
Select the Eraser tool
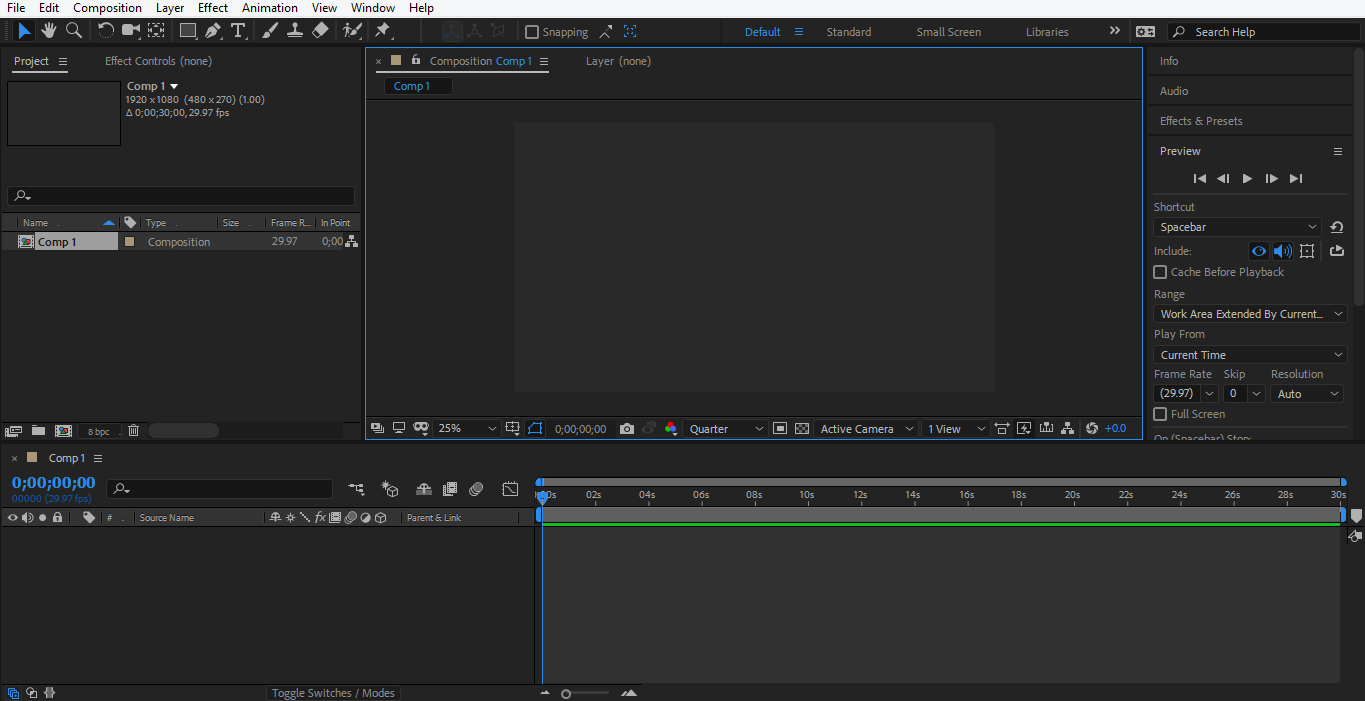pos(320,31)
